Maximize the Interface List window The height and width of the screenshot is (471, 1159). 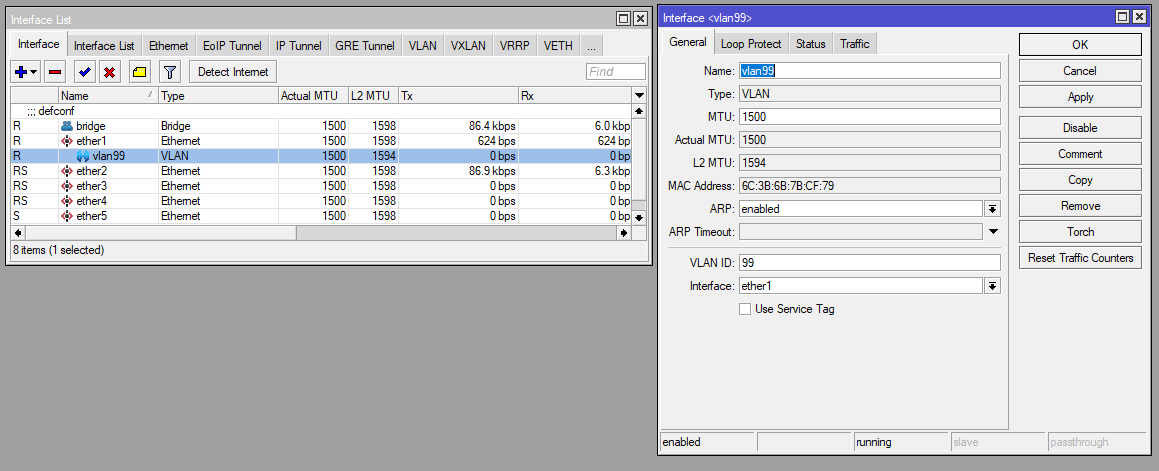623,18
